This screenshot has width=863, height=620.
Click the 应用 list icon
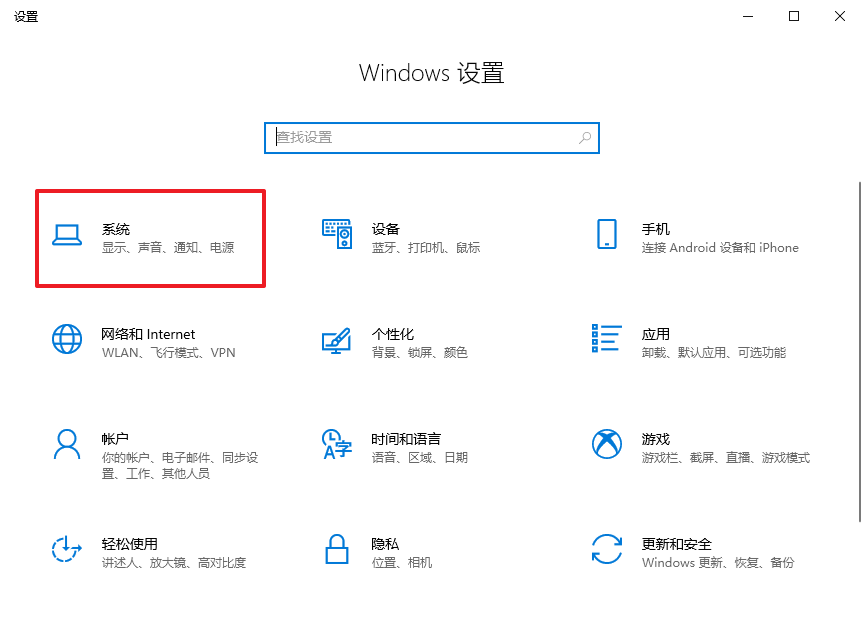606,339
